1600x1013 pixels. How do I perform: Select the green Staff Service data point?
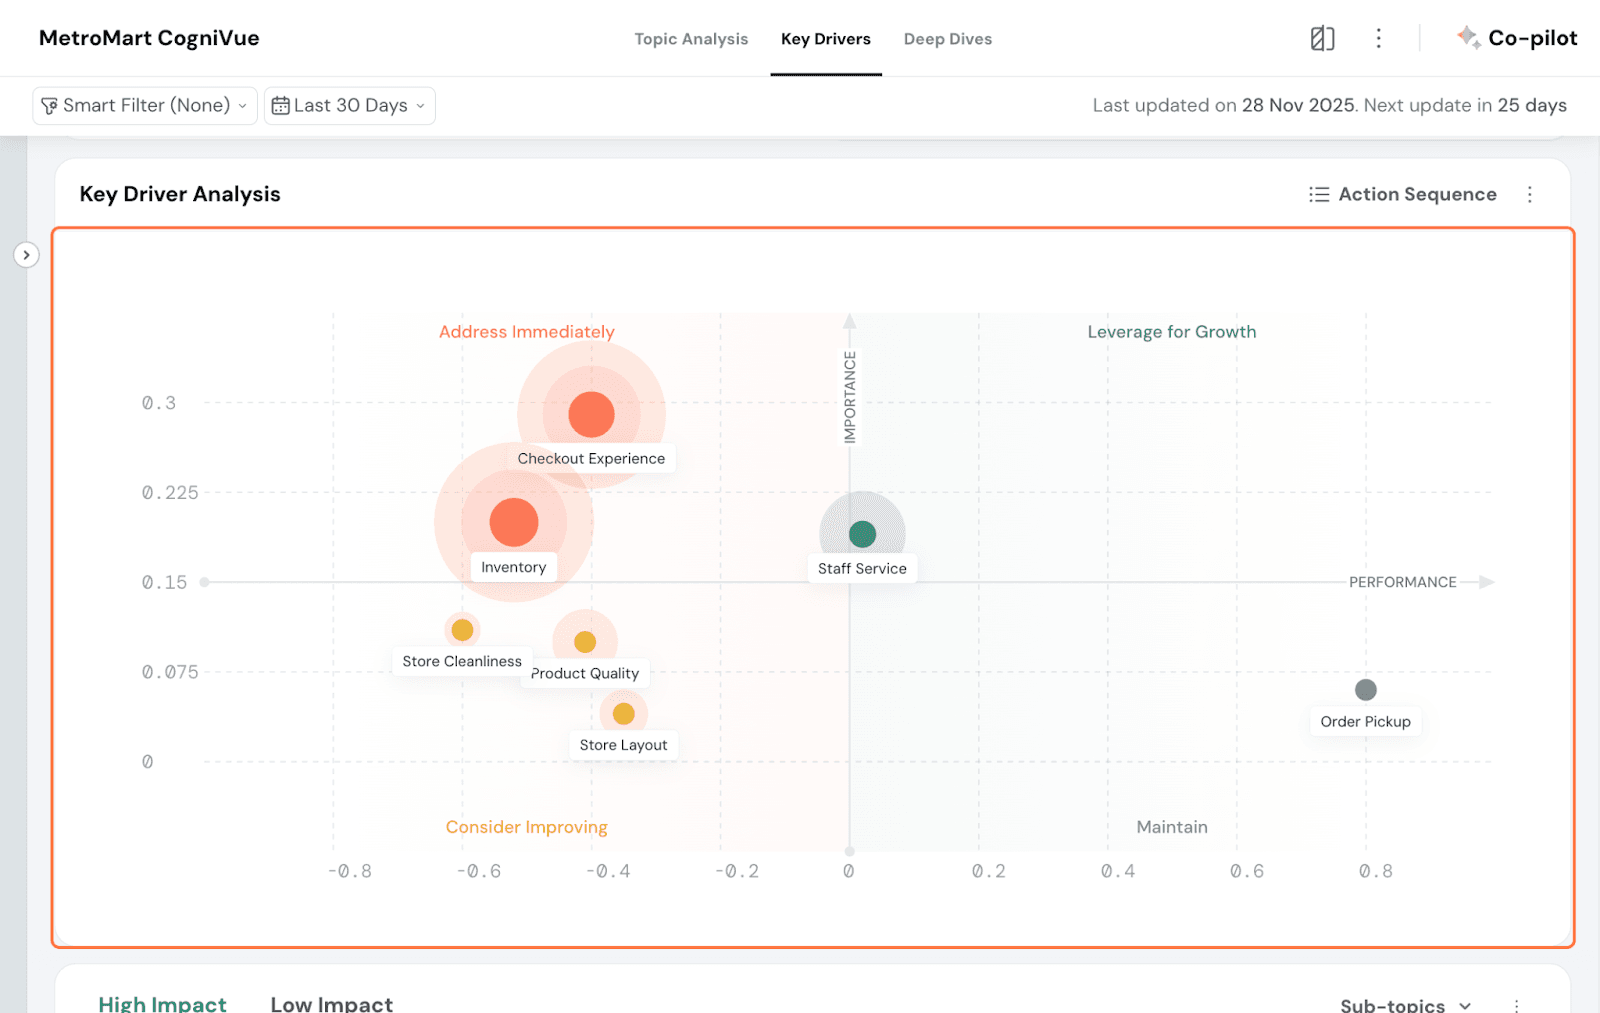pos(862,534)
